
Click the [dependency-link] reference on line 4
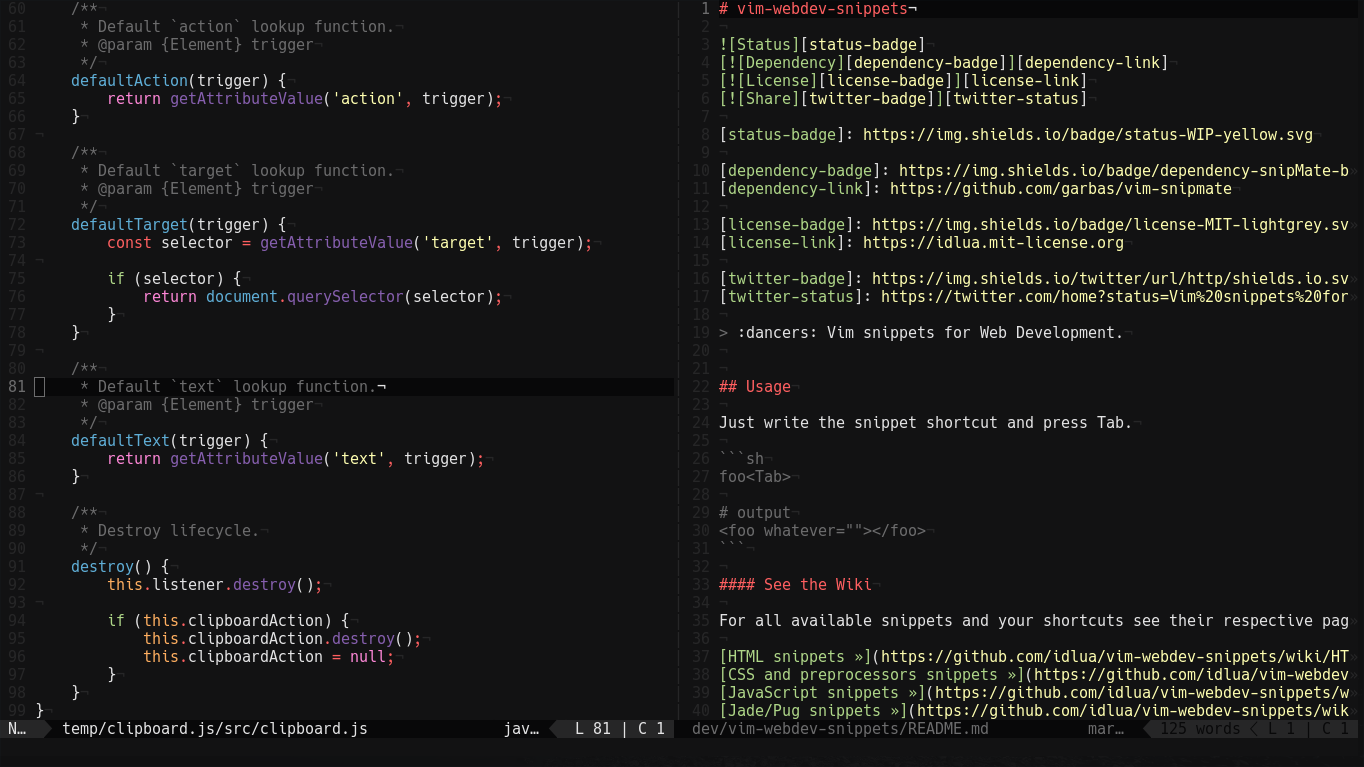click(1093, 62)
